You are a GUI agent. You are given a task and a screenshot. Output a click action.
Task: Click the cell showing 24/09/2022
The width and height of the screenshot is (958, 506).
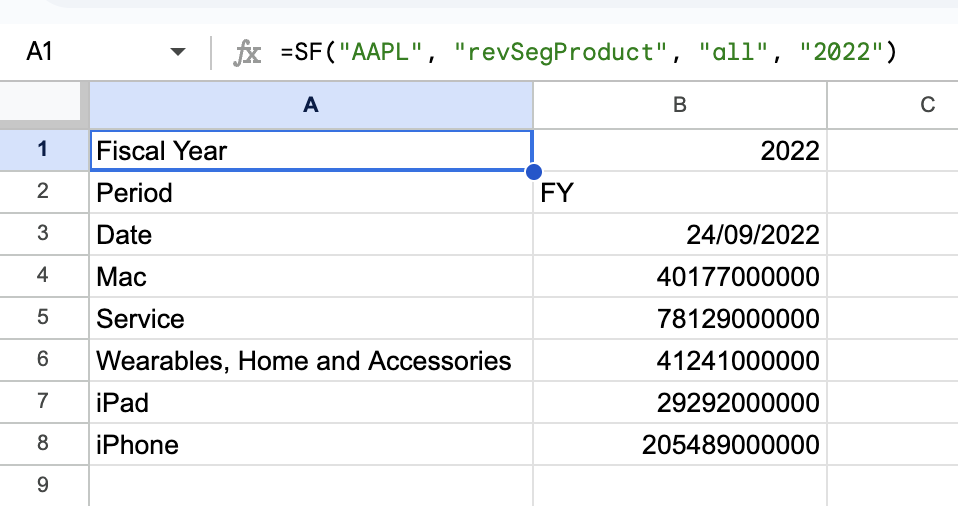click(680, 235)
